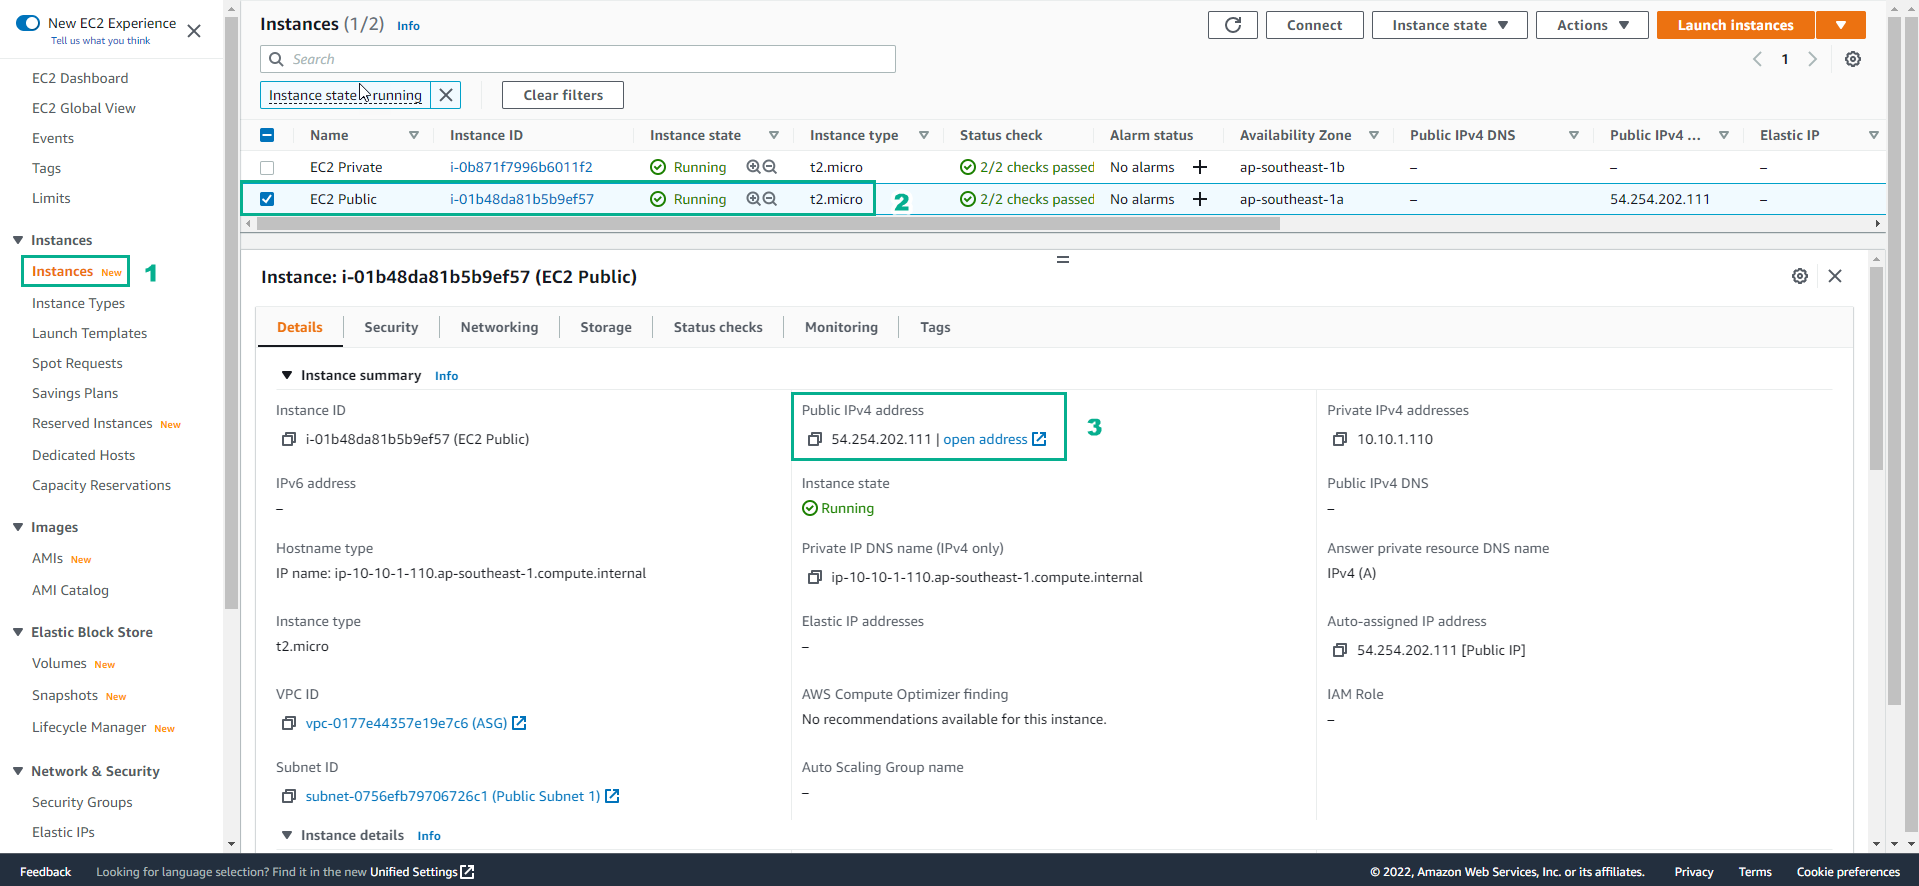Collapse Instances sidebar group
Image resolution: width=1919 pixels, height=886 pixels.
[x=18, y=240]
